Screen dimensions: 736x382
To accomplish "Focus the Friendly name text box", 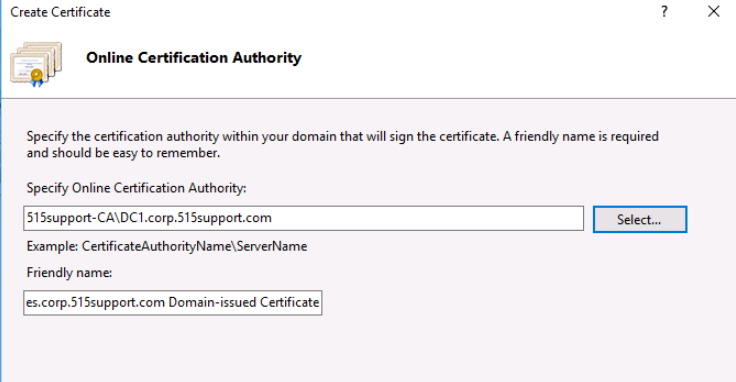I will tap(173, 303).
